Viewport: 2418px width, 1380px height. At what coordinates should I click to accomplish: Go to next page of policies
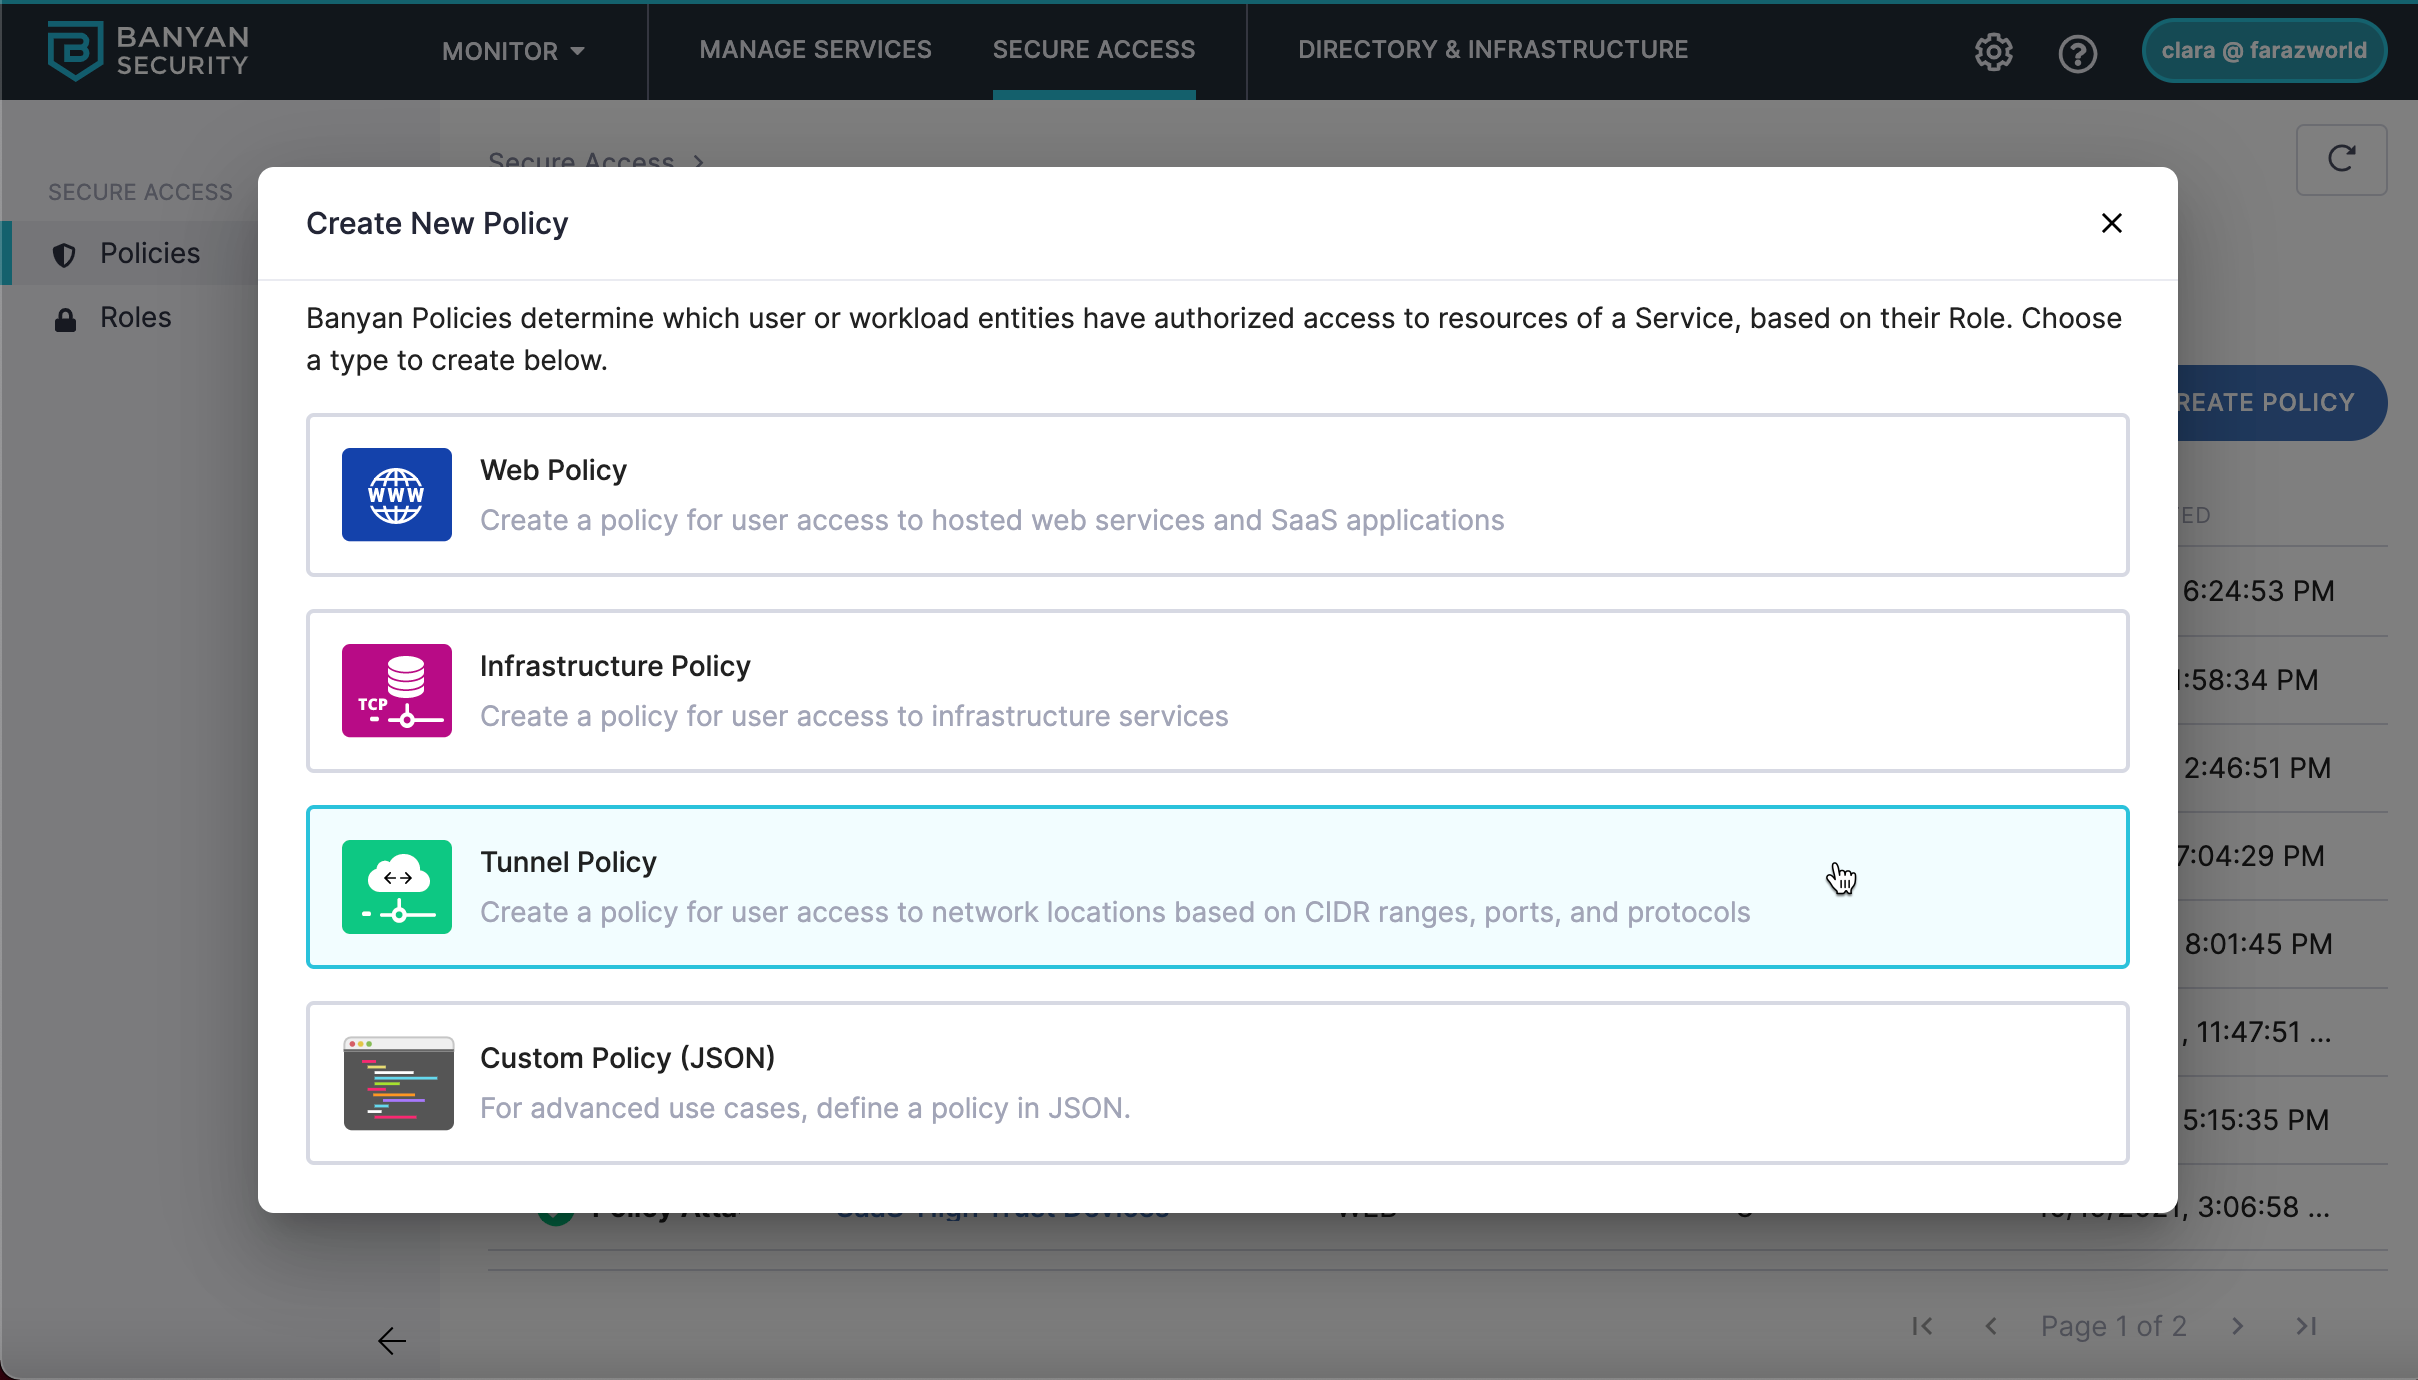coord(2238,1326)
